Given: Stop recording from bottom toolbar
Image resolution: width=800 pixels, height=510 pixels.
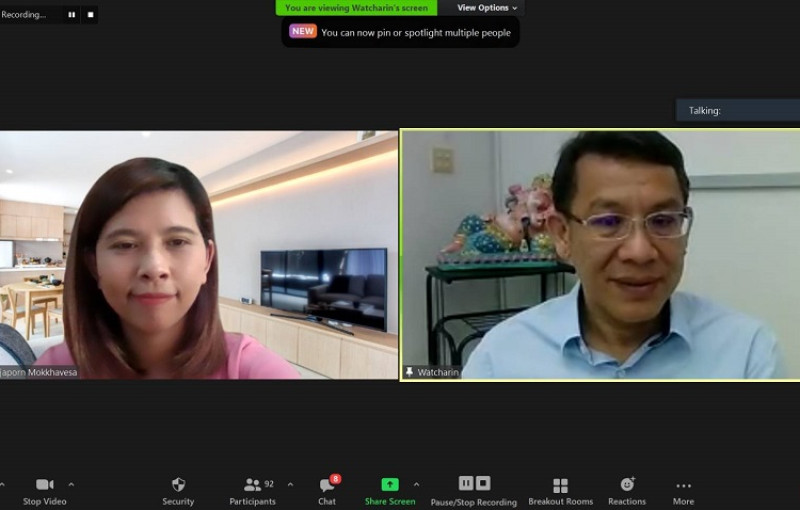Looking at the screenshot, I should coord(483,482).
